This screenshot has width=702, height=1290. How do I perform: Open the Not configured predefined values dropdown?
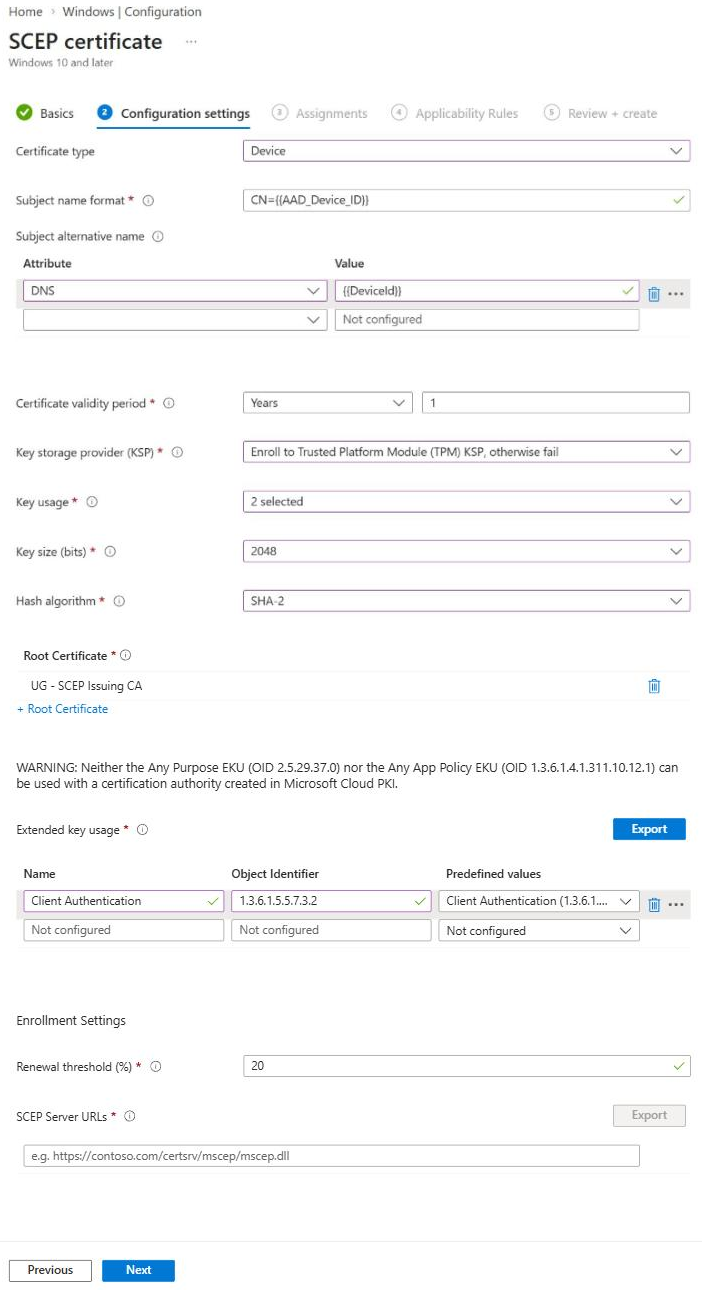pyautogui.click(x=539, y=931)
